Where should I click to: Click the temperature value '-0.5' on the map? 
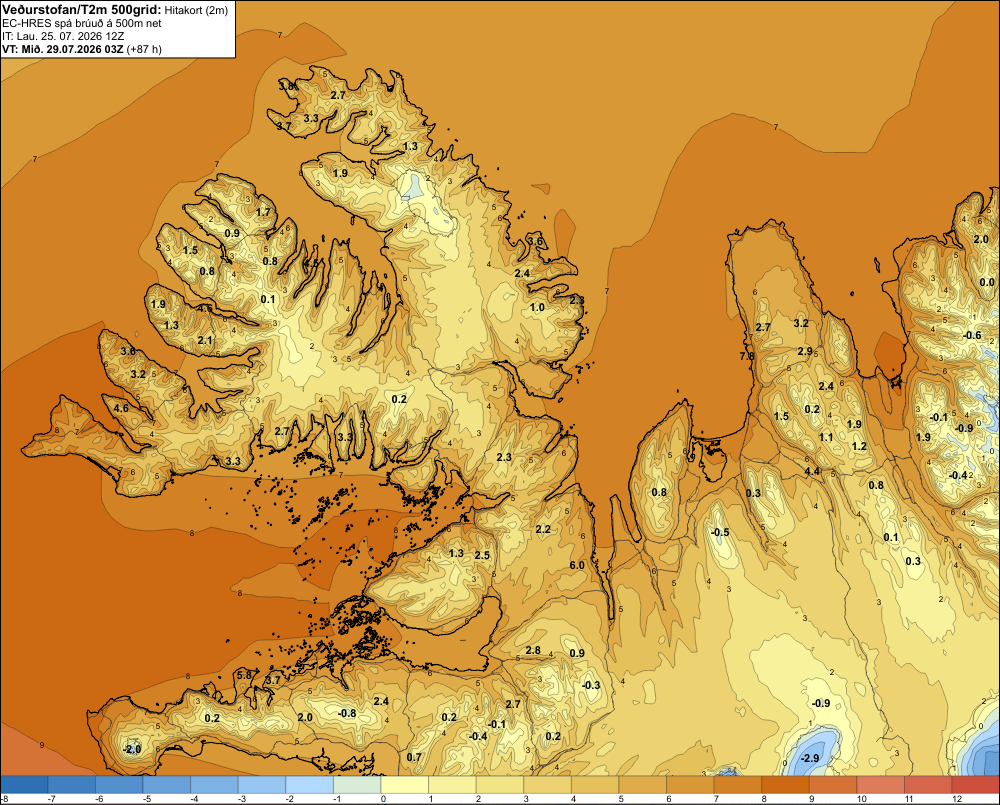coord(719,532)
